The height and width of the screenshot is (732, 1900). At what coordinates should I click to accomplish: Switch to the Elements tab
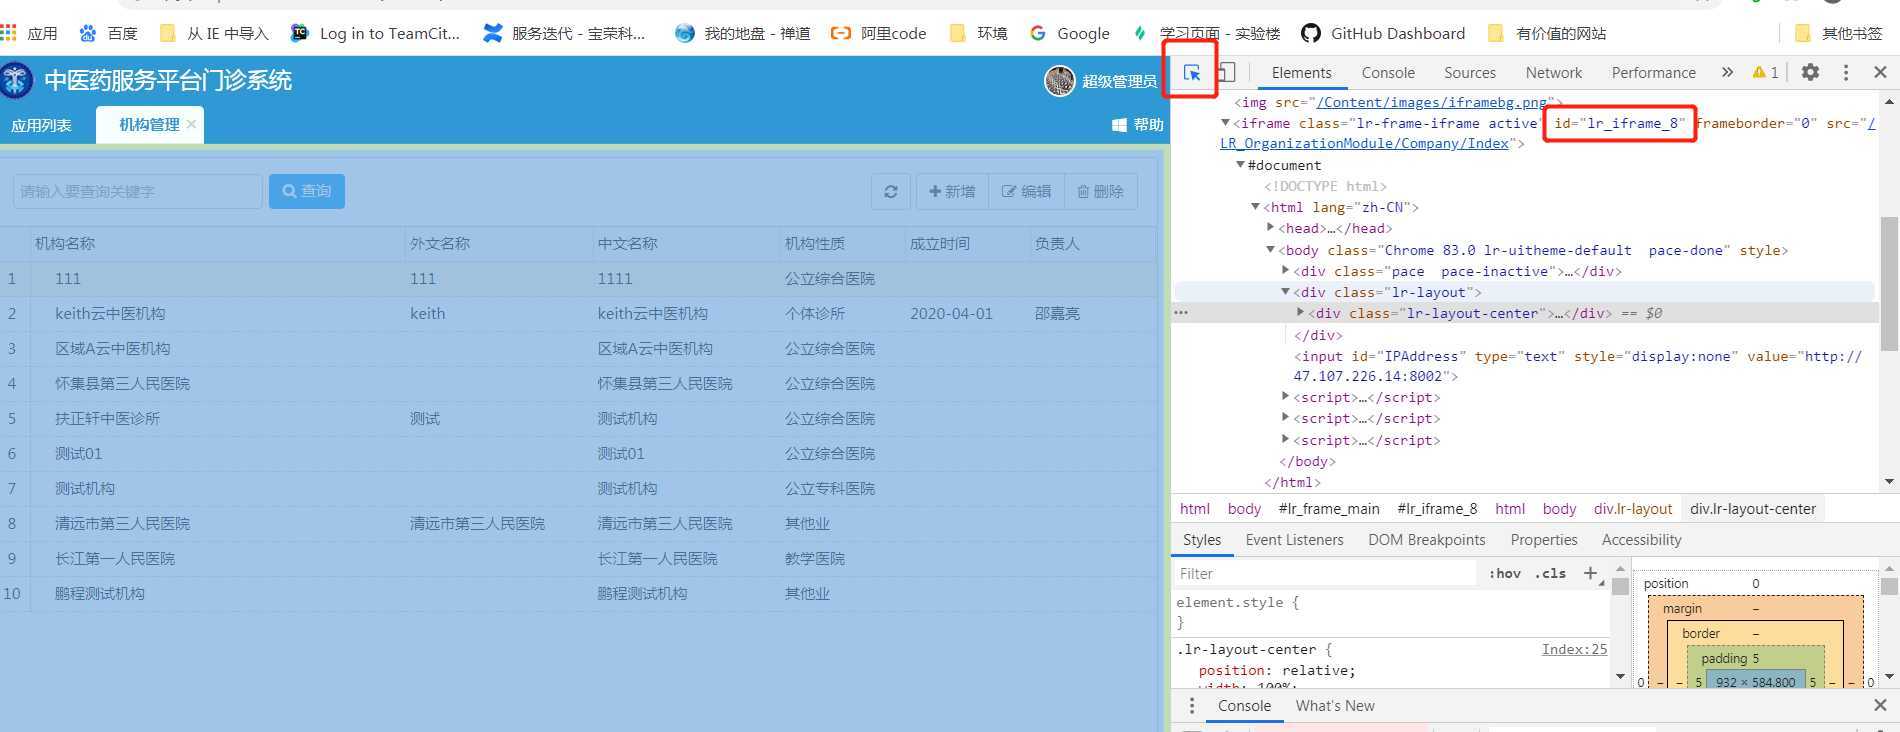click(1301, 72)
